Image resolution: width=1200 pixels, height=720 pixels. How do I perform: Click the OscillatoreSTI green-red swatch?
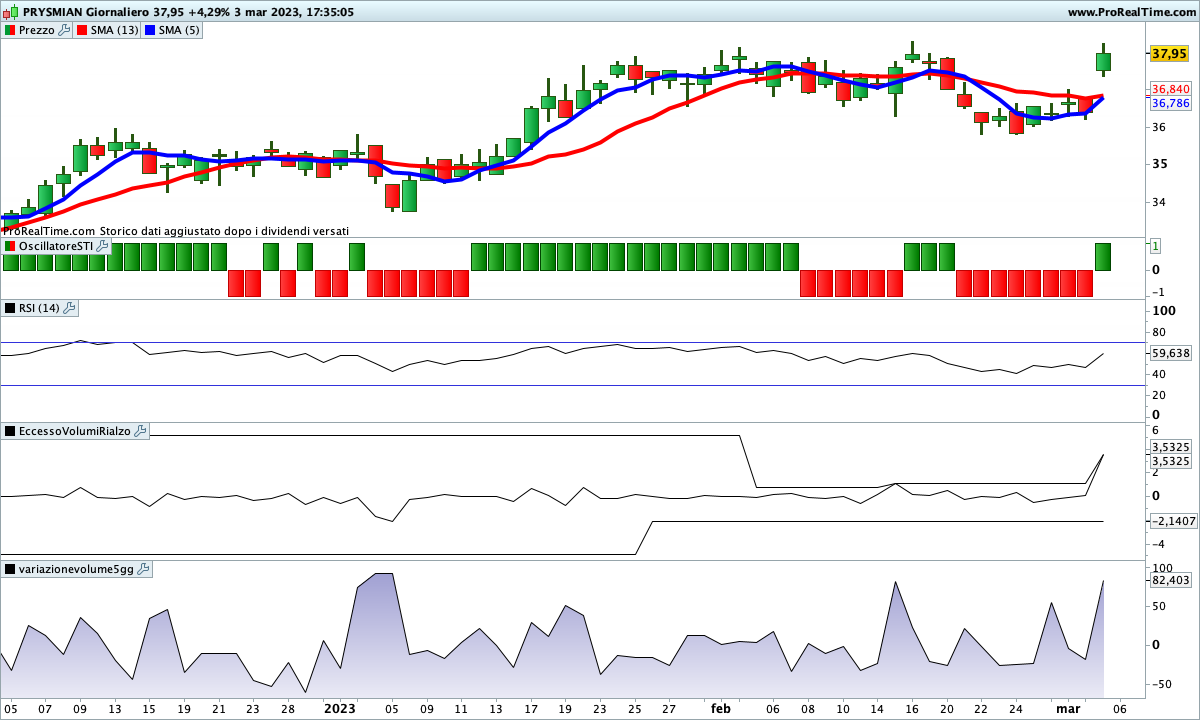coord(10,245)
